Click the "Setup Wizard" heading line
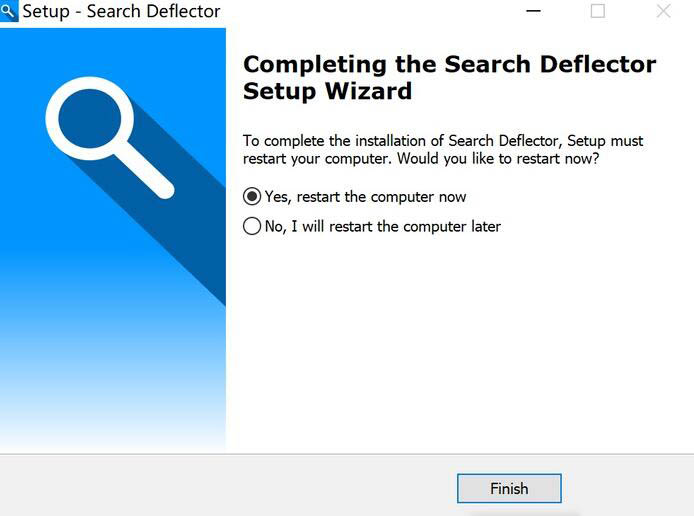The height and width of the screenshot is (516, 694). click(x=327, y=91)
